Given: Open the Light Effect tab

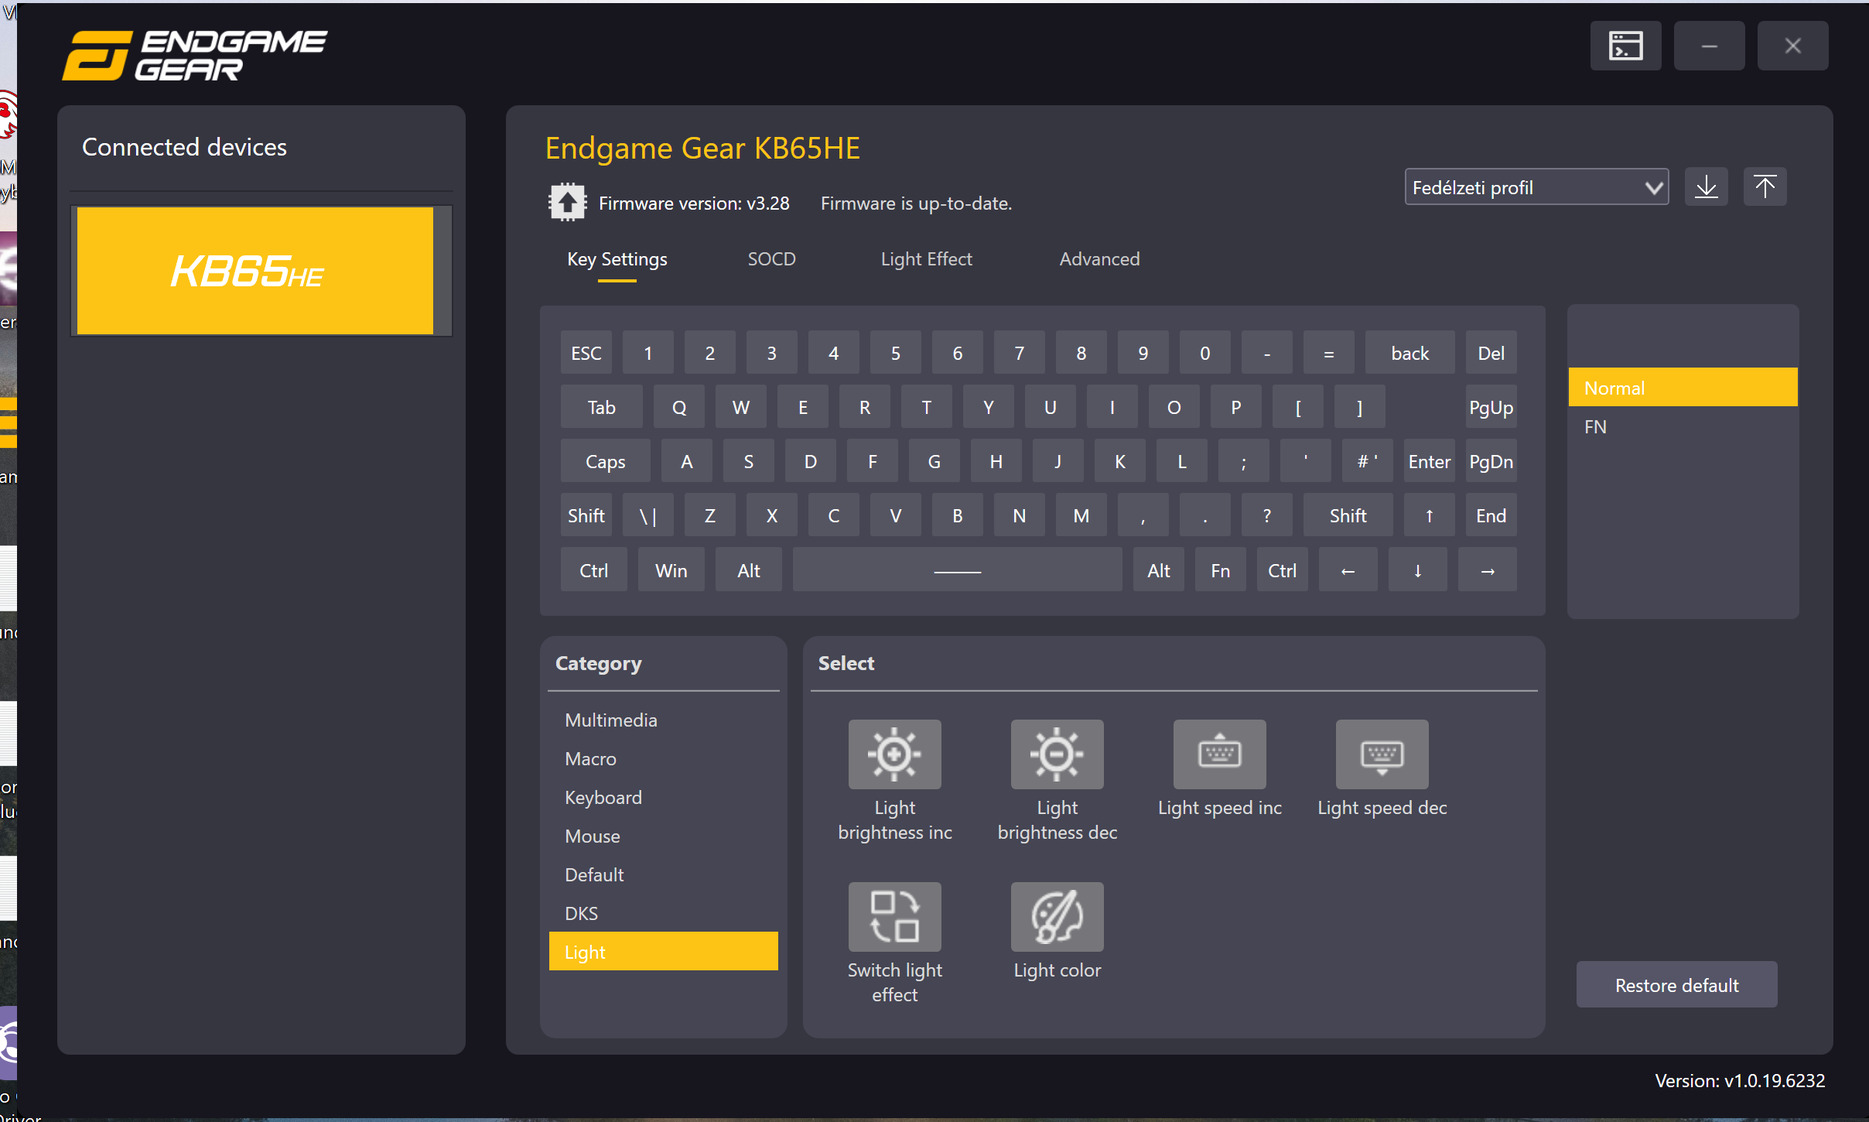Looking at the screenshot, I should (926, 259).
